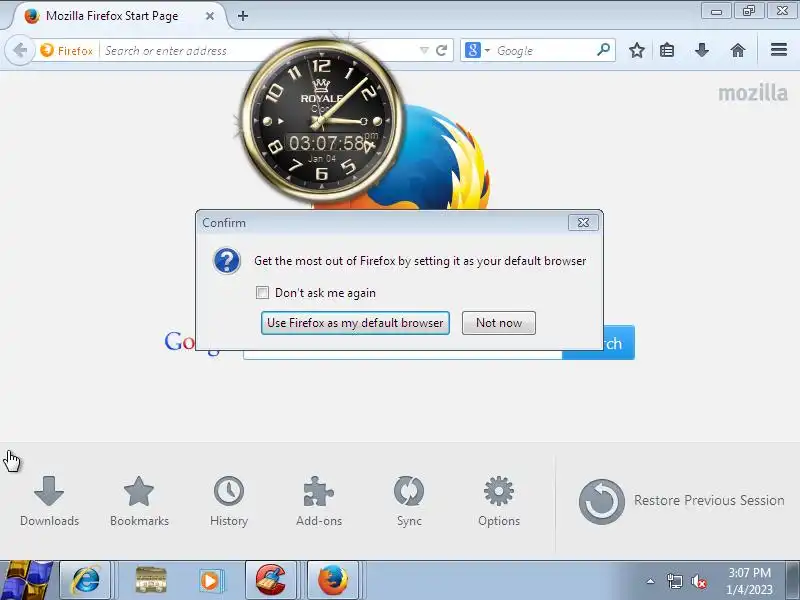Open a new tab with the plus button
Image resolution: width=800 pixels, height=600 pixels.
pos(243,16)
